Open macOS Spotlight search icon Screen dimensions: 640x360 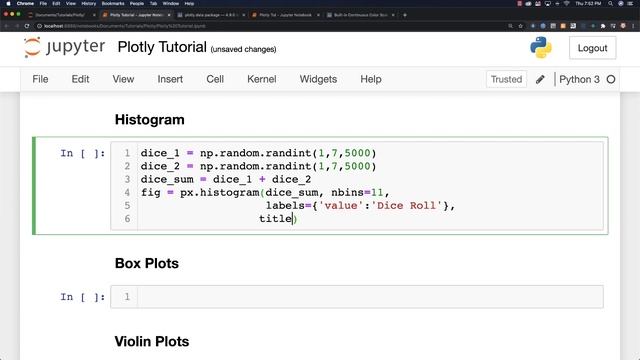click(610, 3)
